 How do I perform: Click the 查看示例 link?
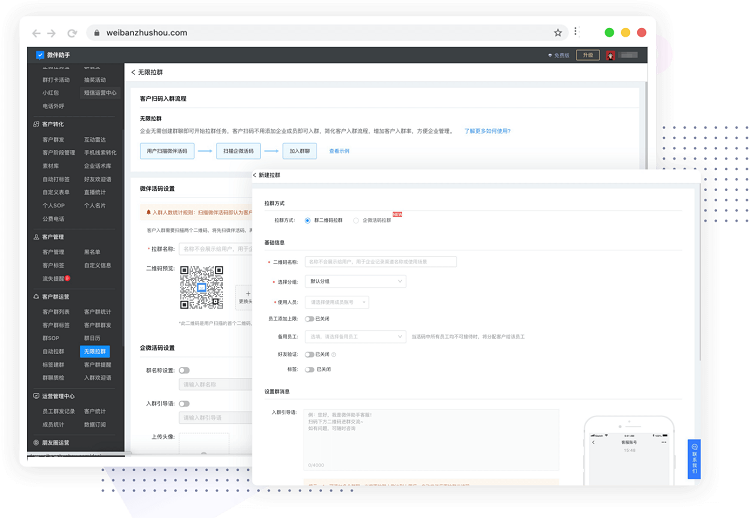(x=339, y=151)
